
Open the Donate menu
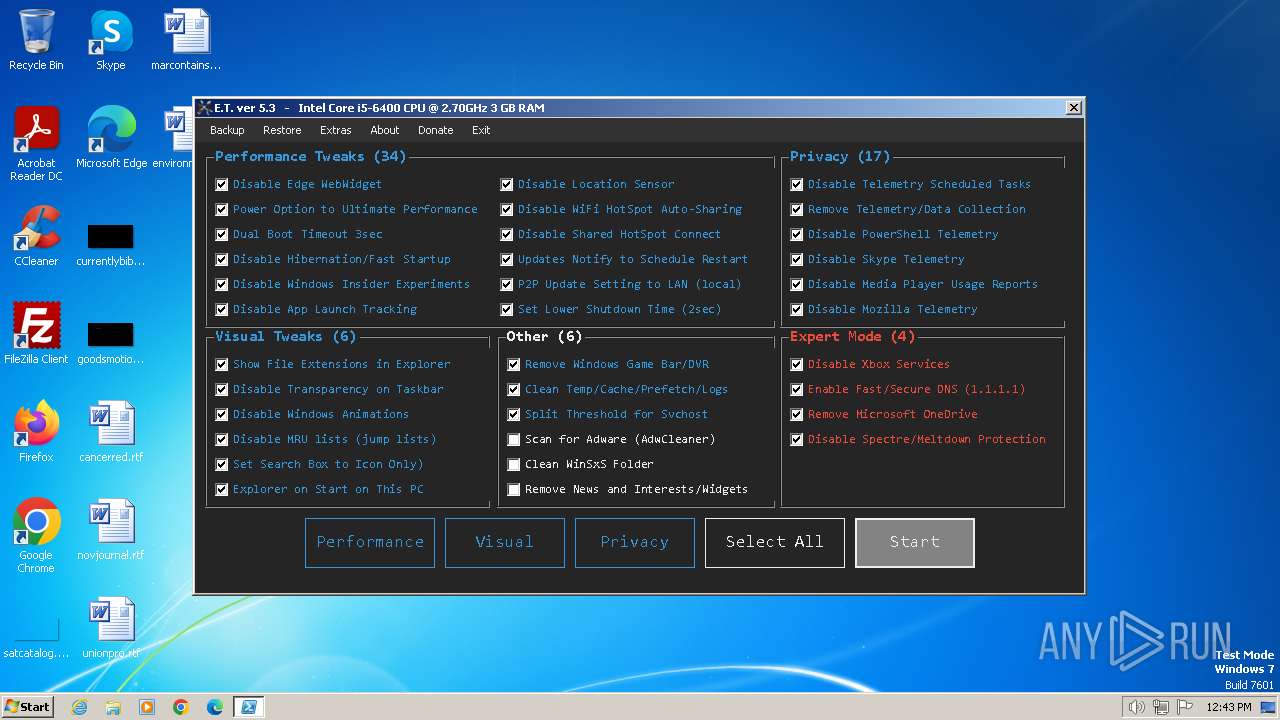(436, 130)
